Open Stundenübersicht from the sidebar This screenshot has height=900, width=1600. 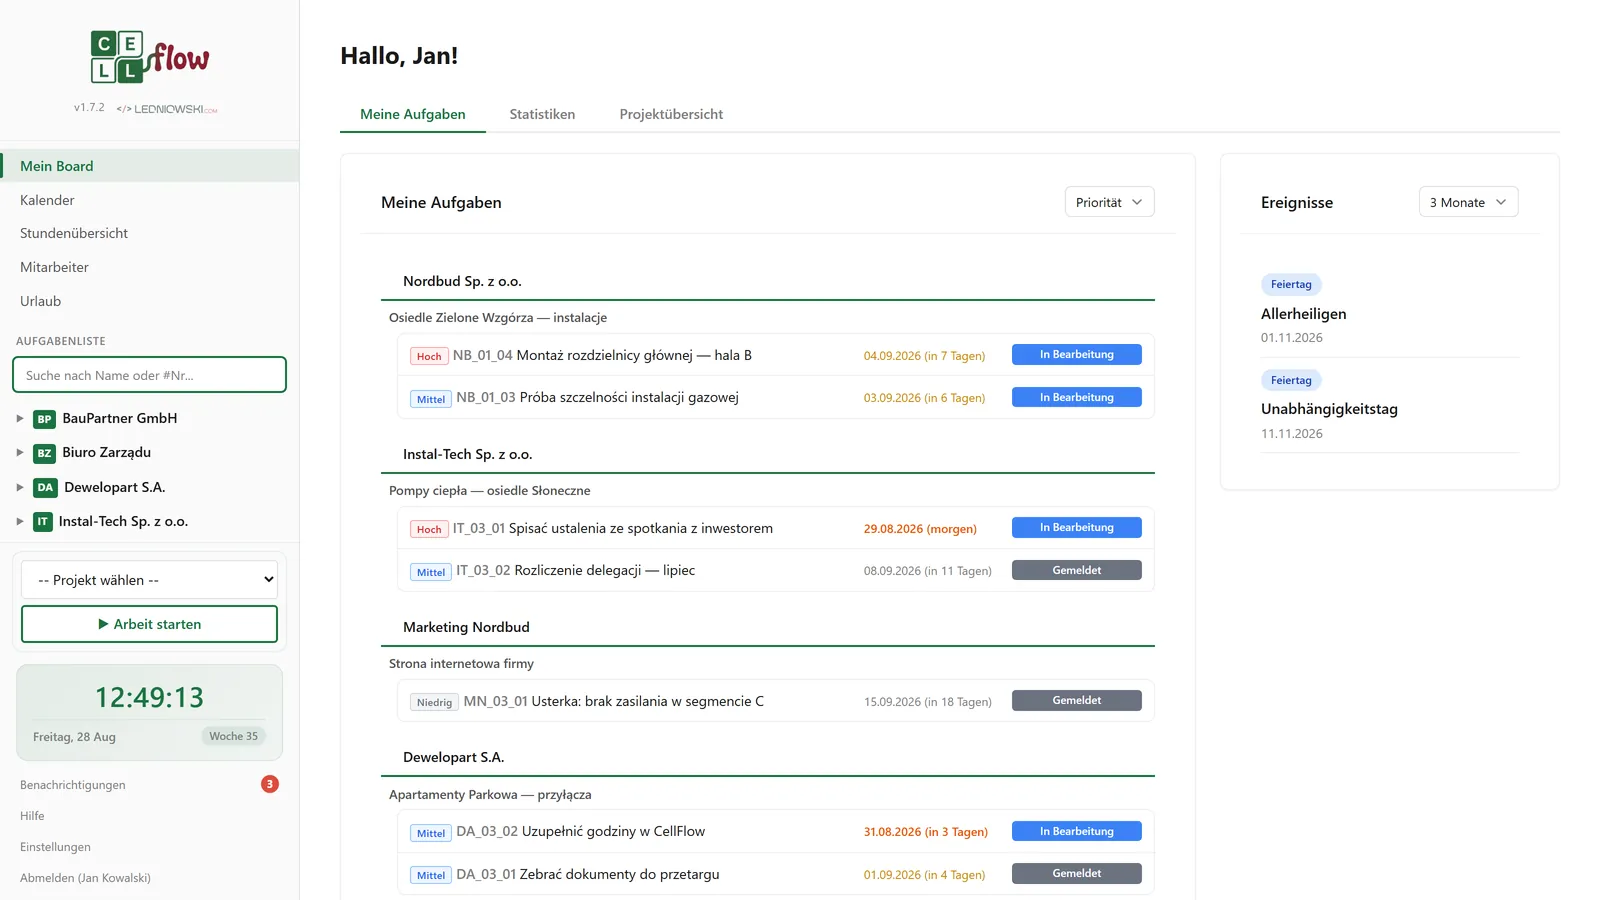(x=150, y=233)
